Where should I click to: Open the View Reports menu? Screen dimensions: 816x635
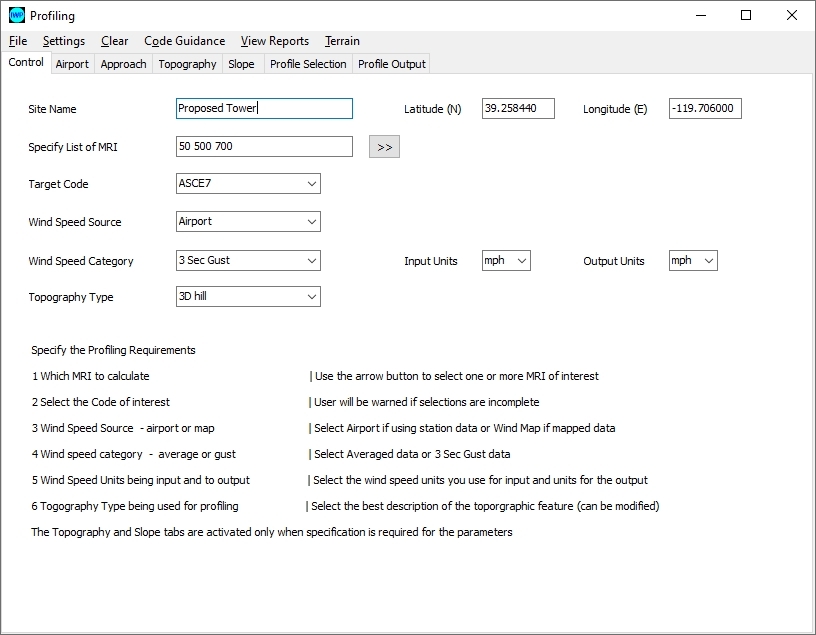click(x=274, y=41)
